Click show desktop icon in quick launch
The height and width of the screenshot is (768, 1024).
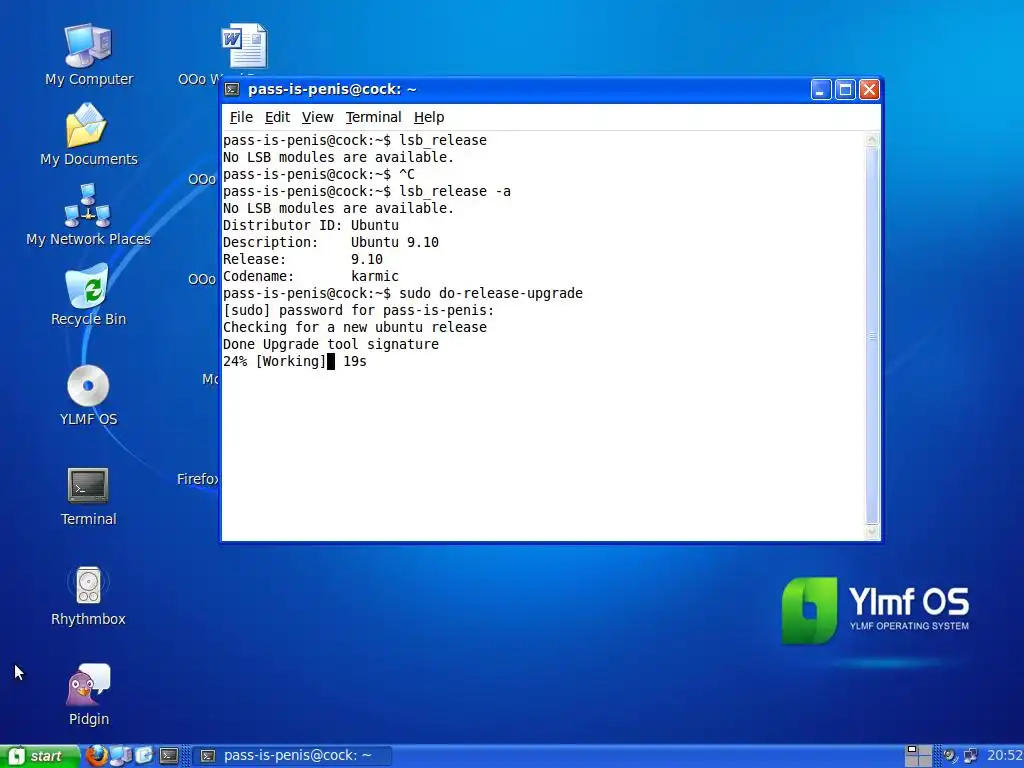pos(144,756)
